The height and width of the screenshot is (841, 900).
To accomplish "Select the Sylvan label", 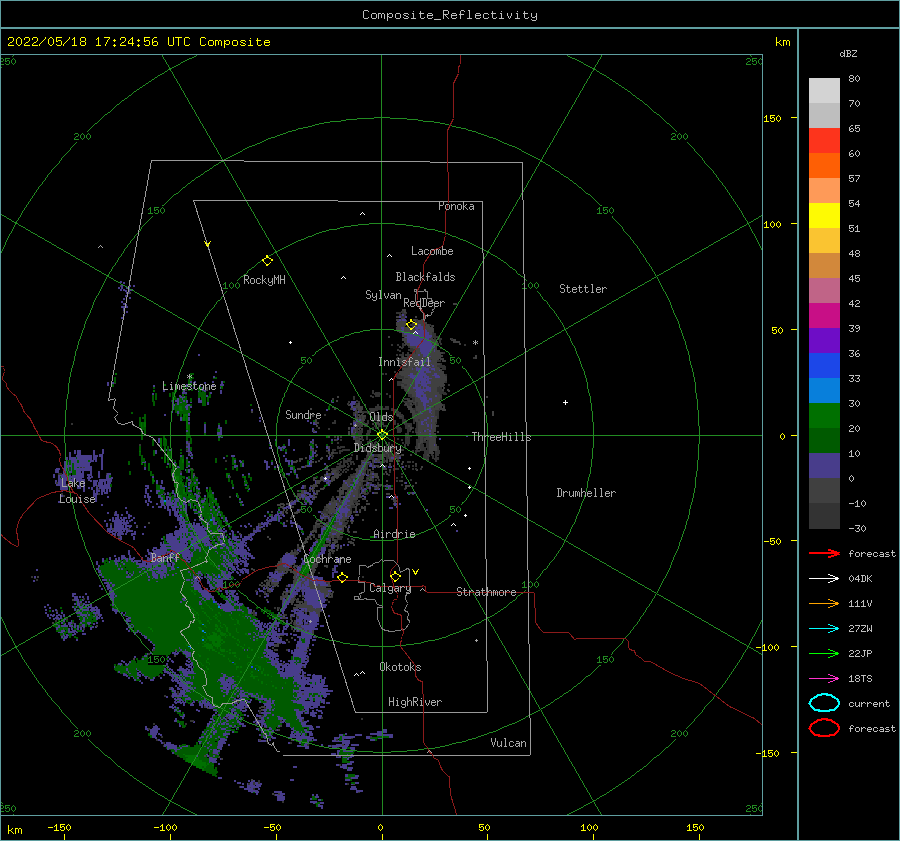I will 383,295.
